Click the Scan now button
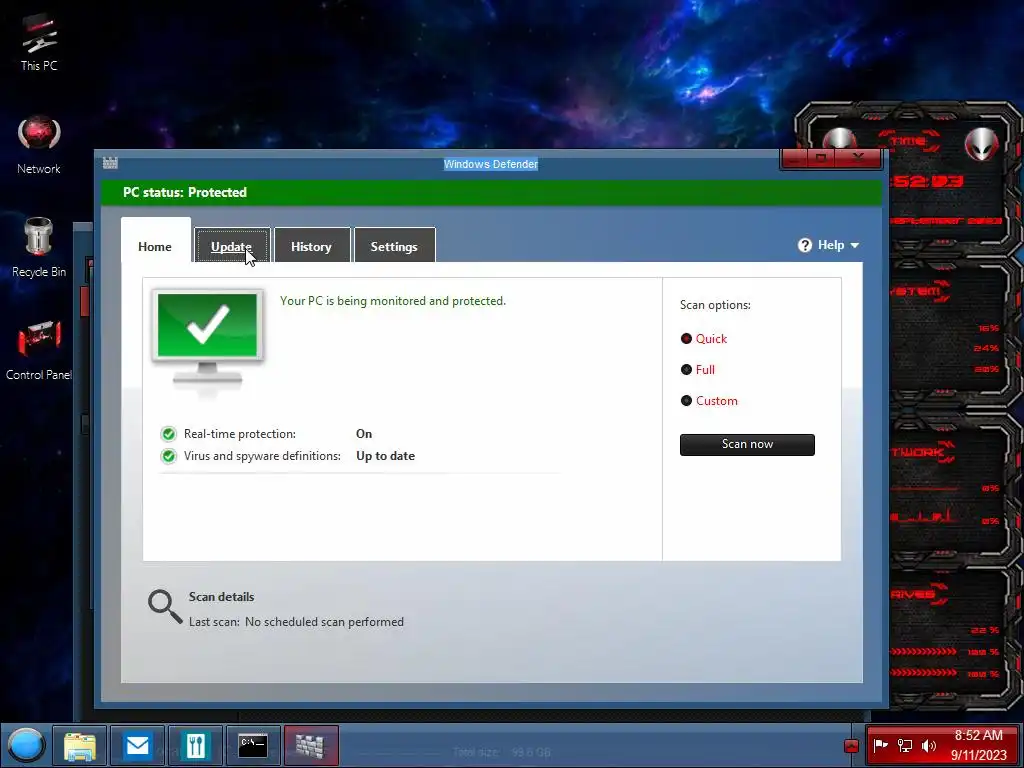 (747, 444)
